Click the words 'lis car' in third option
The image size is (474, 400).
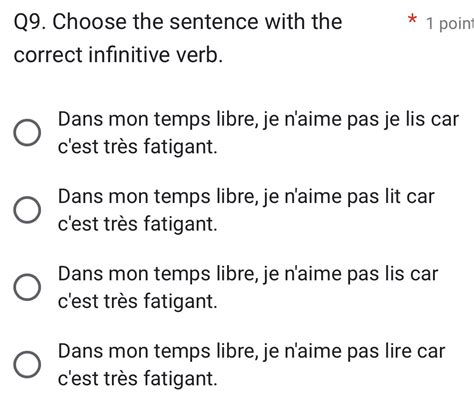(x=411, y=274)
